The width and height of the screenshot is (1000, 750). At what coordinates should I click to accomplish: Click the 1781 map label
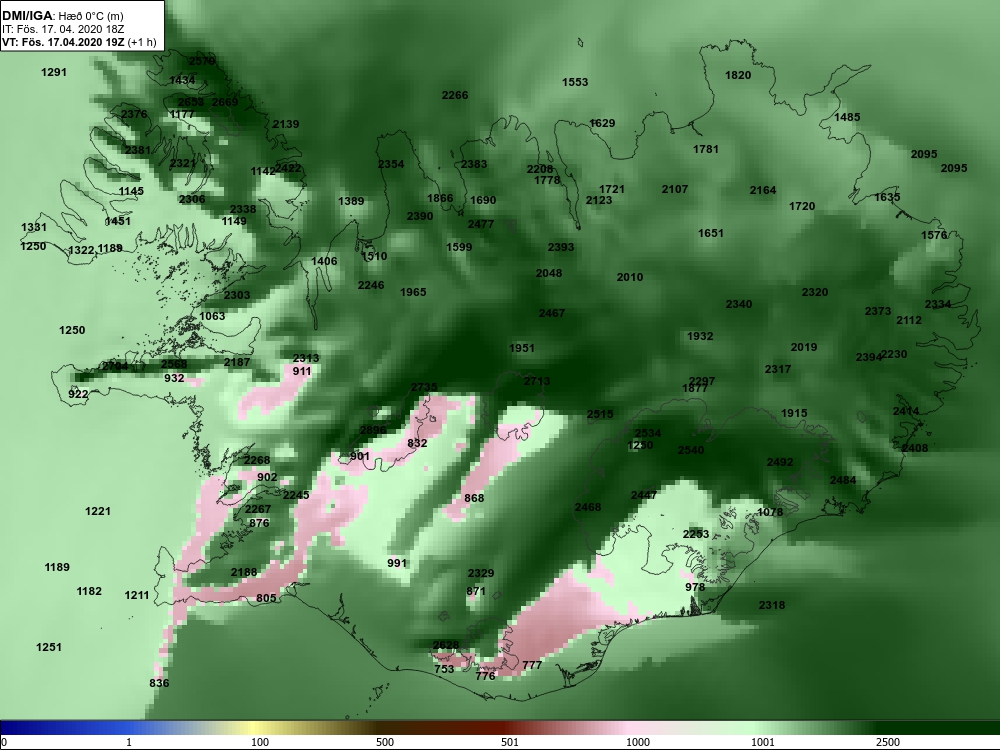[705, 149]
